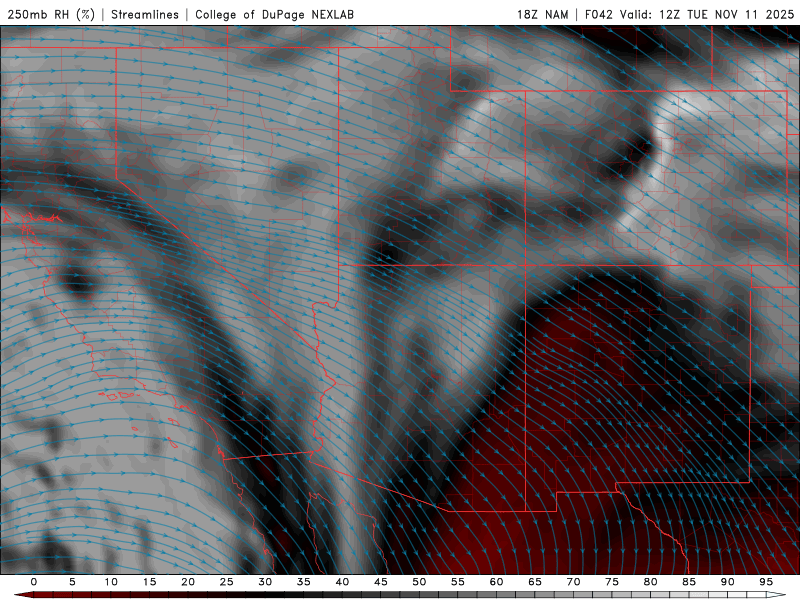Click the colorbar label "15"

pyautogui.click(x=149, y=582)
